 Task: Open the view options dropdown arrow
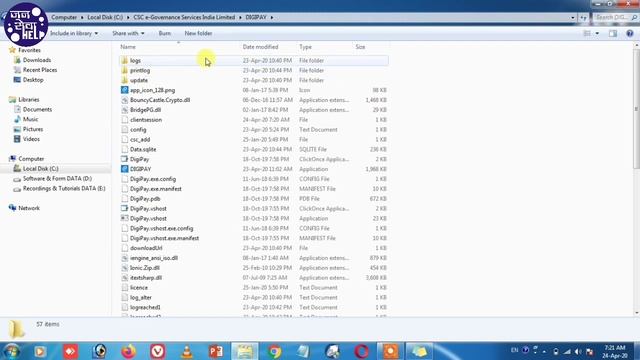(597, 33)
